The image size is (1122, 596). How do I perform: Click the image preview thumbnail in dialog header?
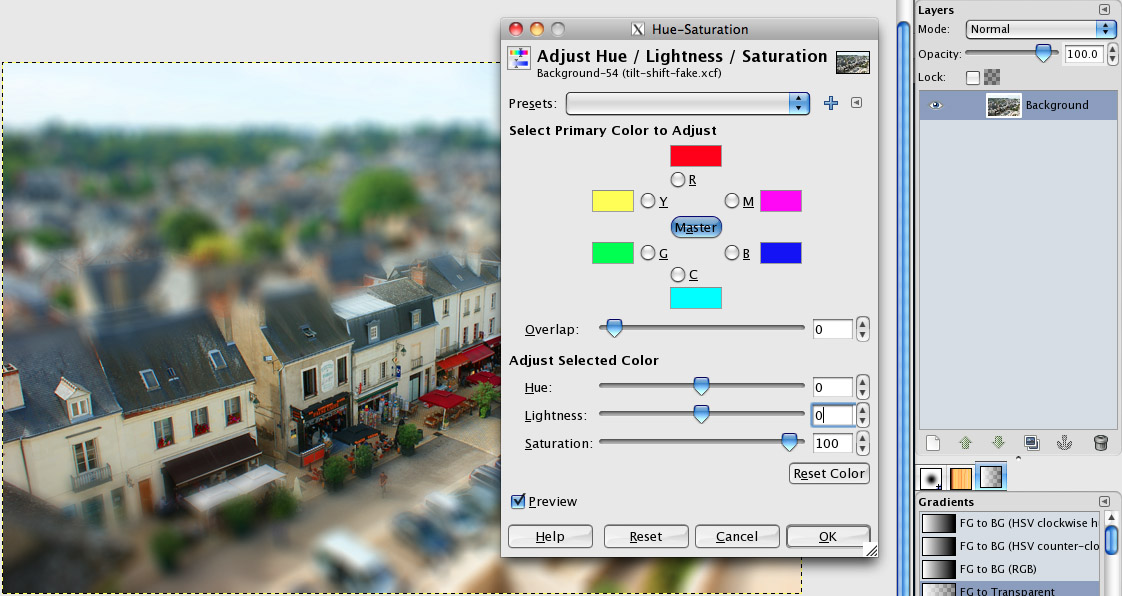(853, 62)
